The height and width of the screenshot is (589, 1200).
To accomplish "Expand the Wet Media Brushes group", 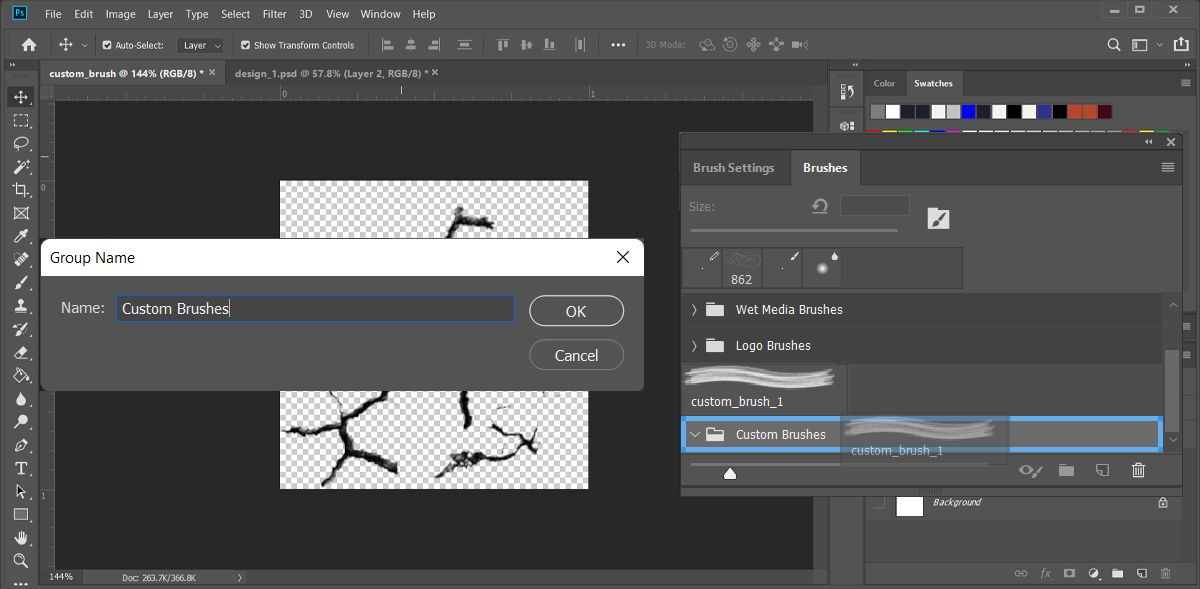I will tap(694, 310).
